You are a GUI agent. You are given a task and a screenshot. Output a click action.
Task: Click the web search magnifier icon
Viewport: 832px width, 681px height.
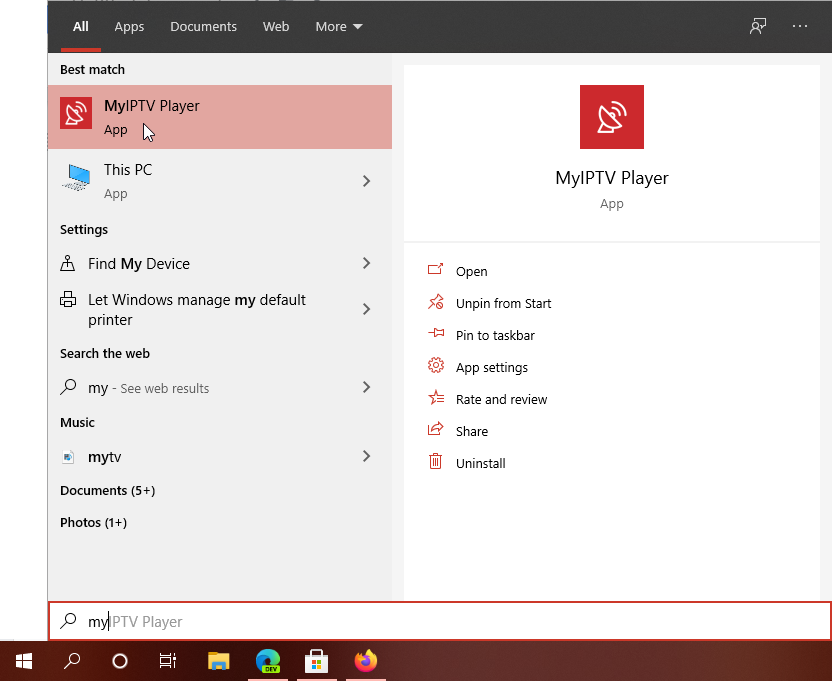pos(68,387)
